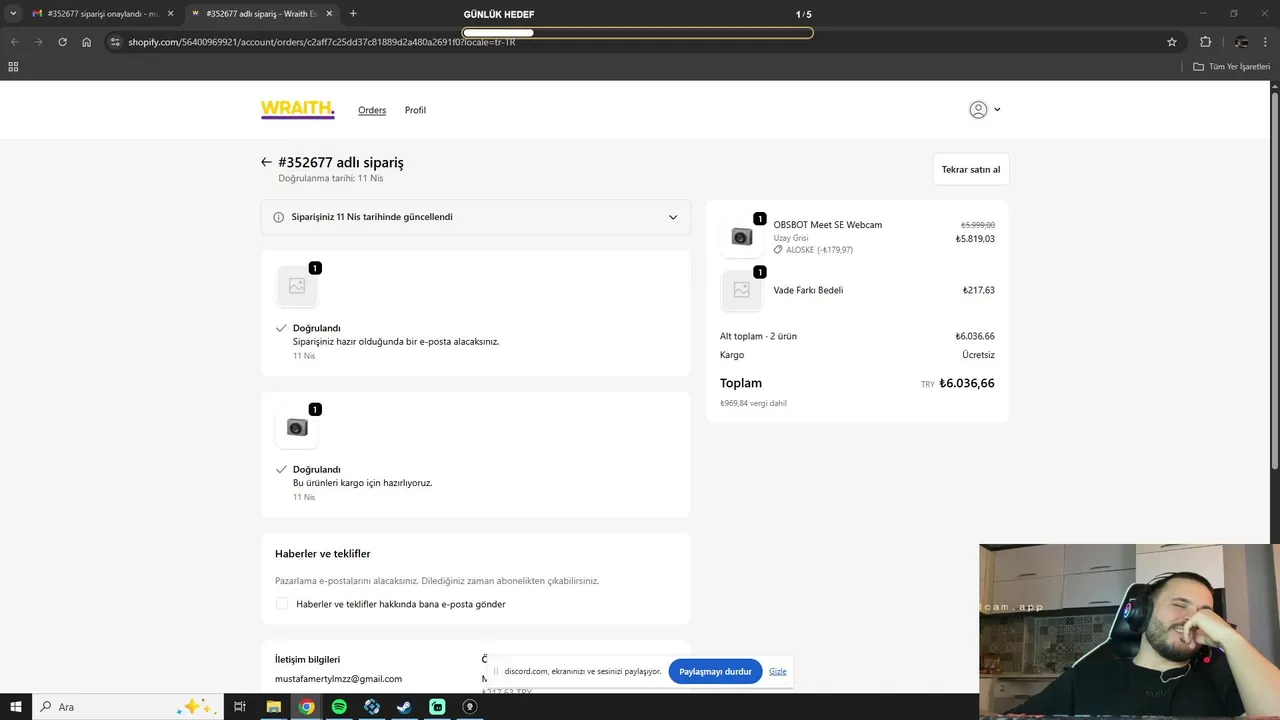Viewport: 1280px width, 720px height.
Task: Click the Haberler ve teklifler heading
Action: tap(323, 554)
